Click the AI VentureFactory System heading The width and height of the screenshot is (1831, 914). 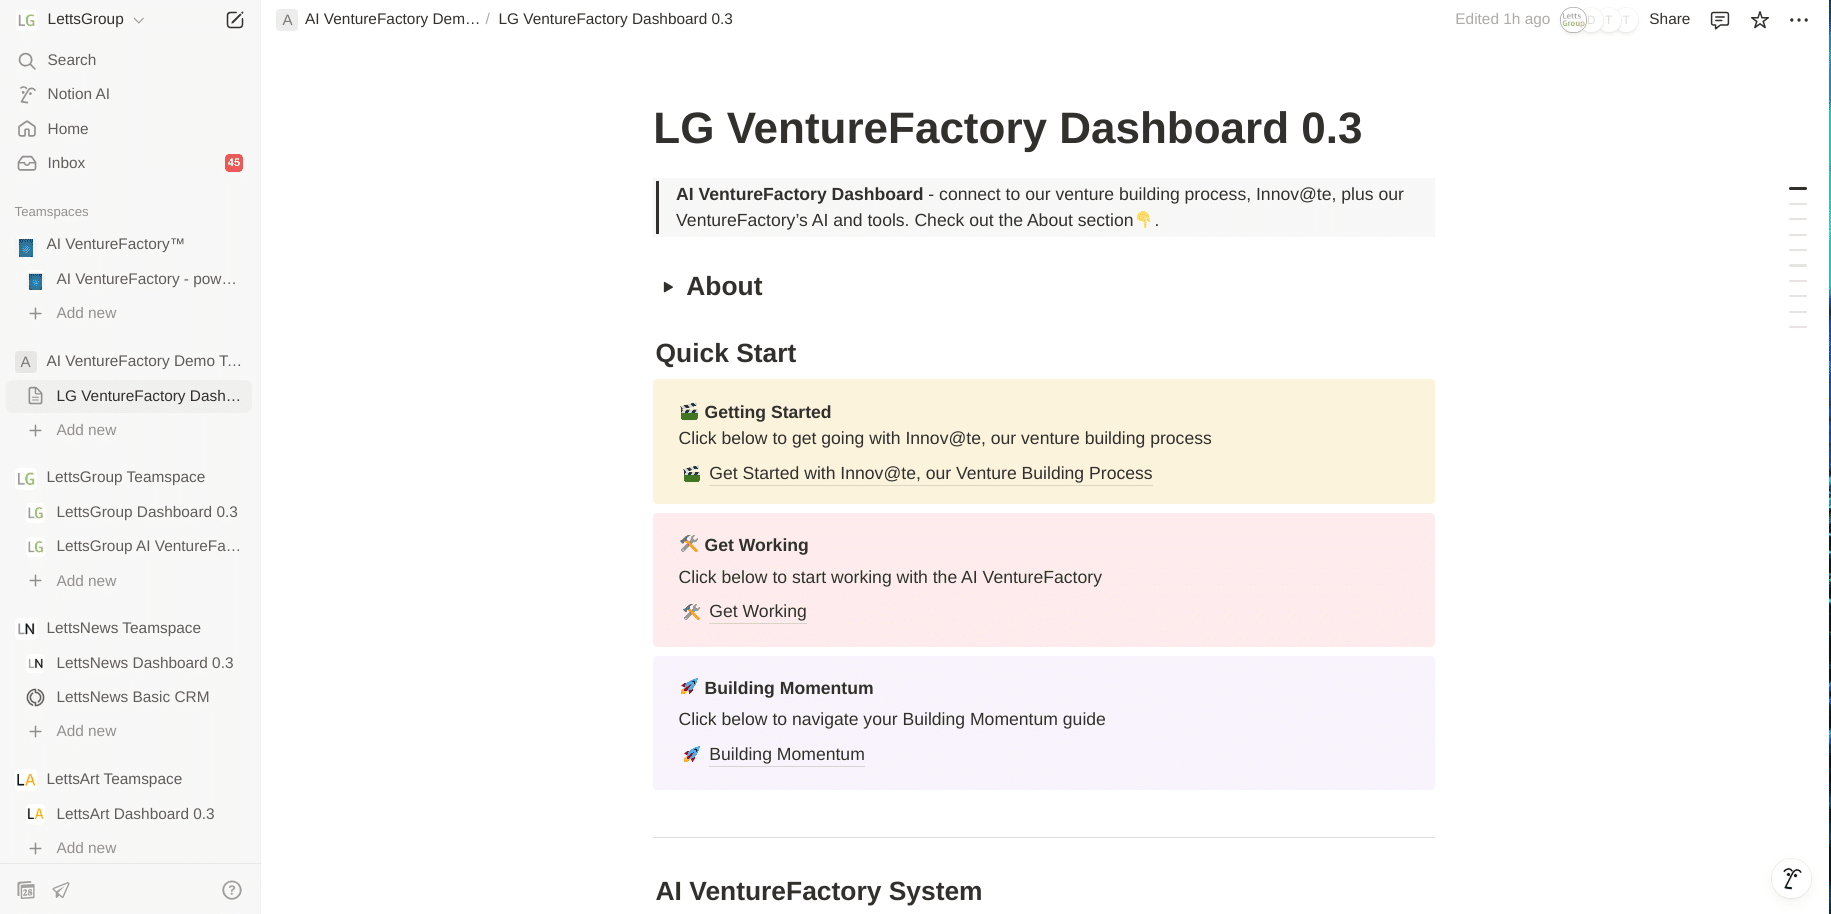(818, 891)
